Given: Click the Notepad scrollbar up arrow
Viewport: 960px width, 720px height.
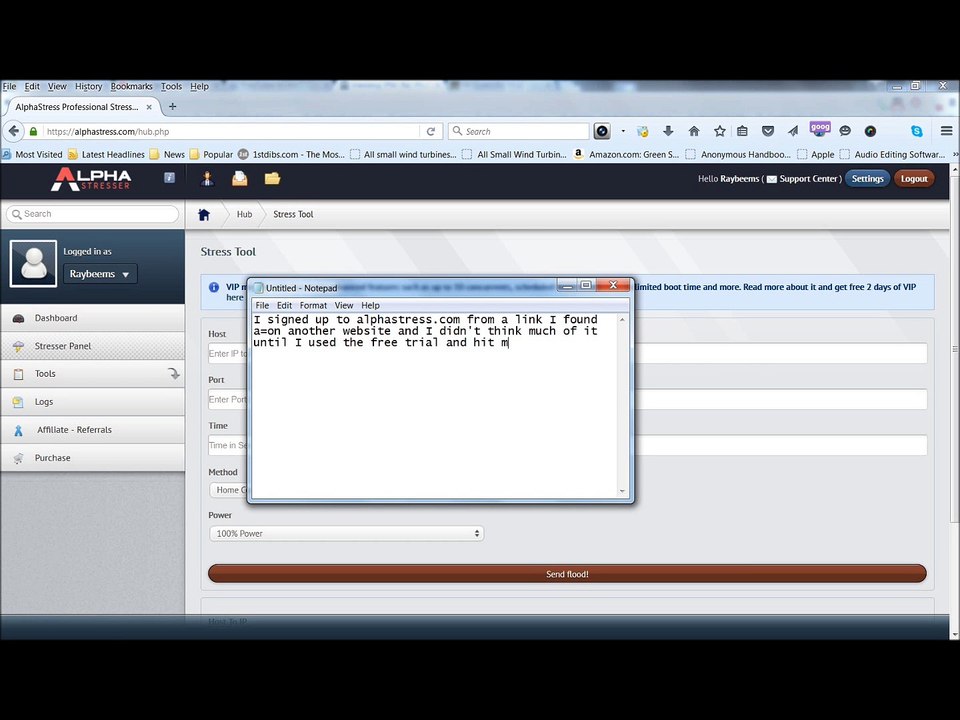Looking at the screenshot, I should (622, 320).
